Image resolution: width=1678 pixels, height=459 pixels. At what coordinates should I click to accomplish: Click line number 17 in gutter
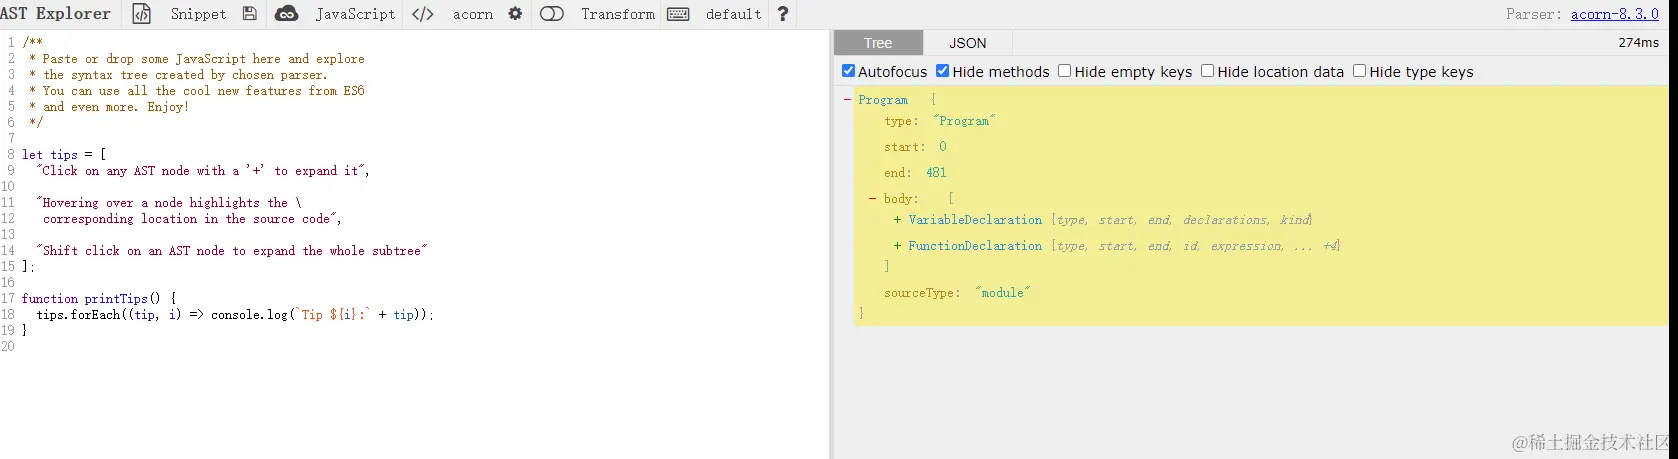(x=8, y=299)
